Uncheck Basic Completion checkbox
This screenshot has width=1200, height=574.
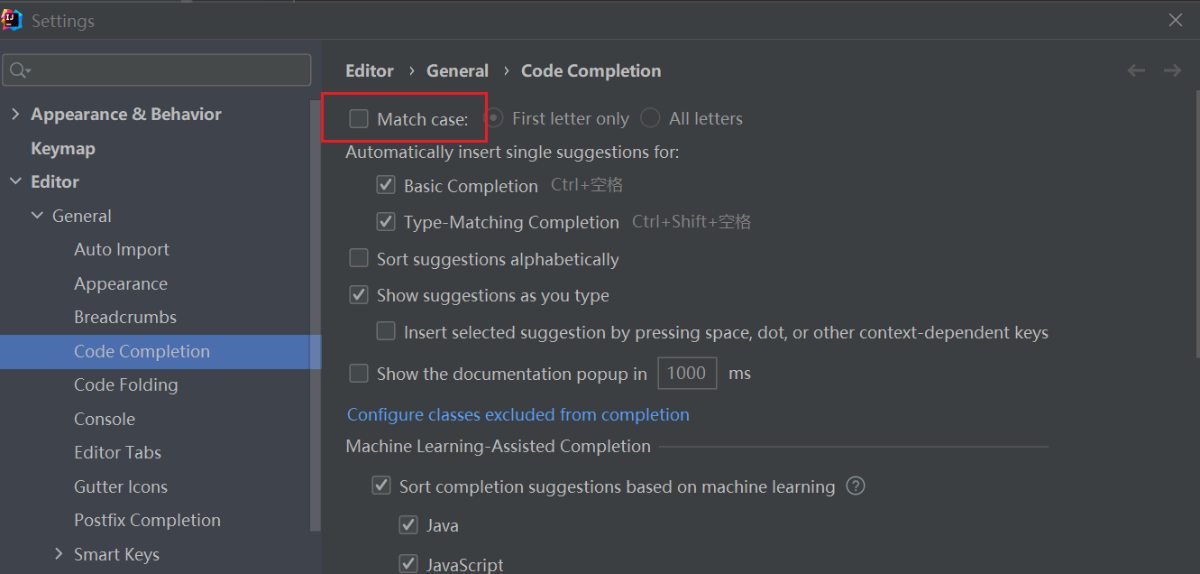click(x=386, y=186)
